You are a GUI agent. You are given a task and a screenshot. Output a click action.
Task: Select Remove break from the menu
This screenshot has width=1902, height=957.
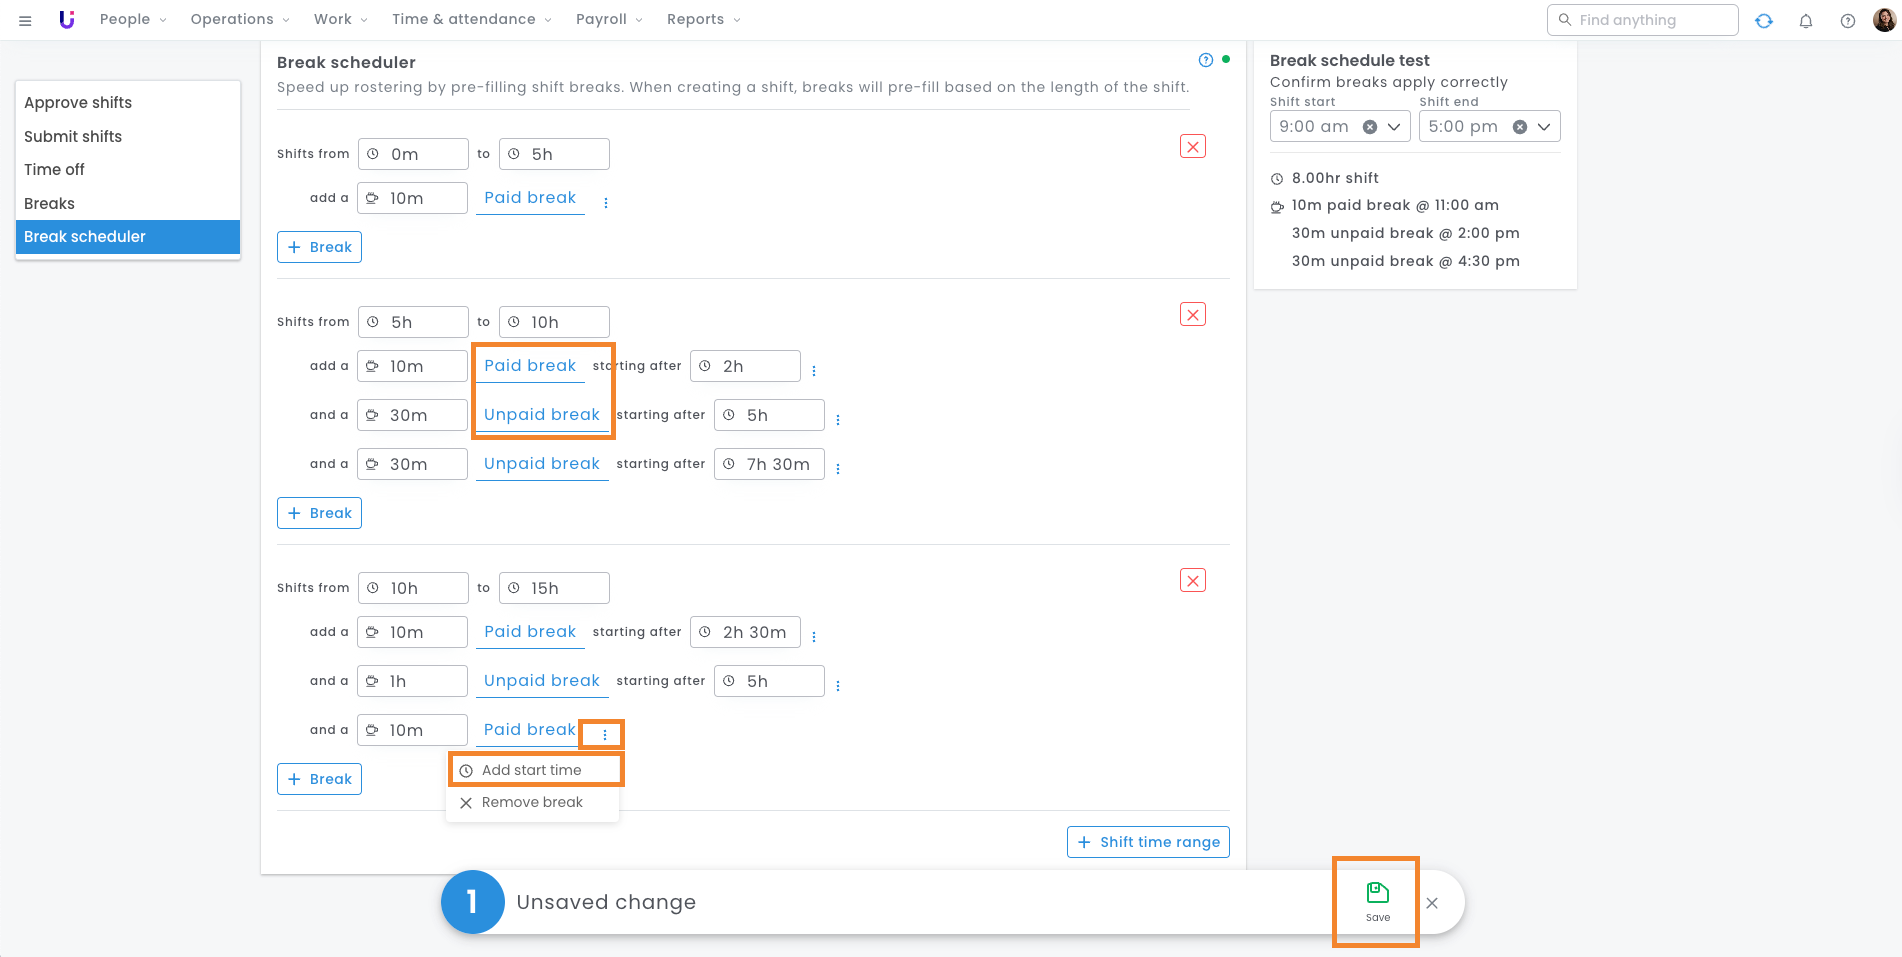(x=531, y=803)
